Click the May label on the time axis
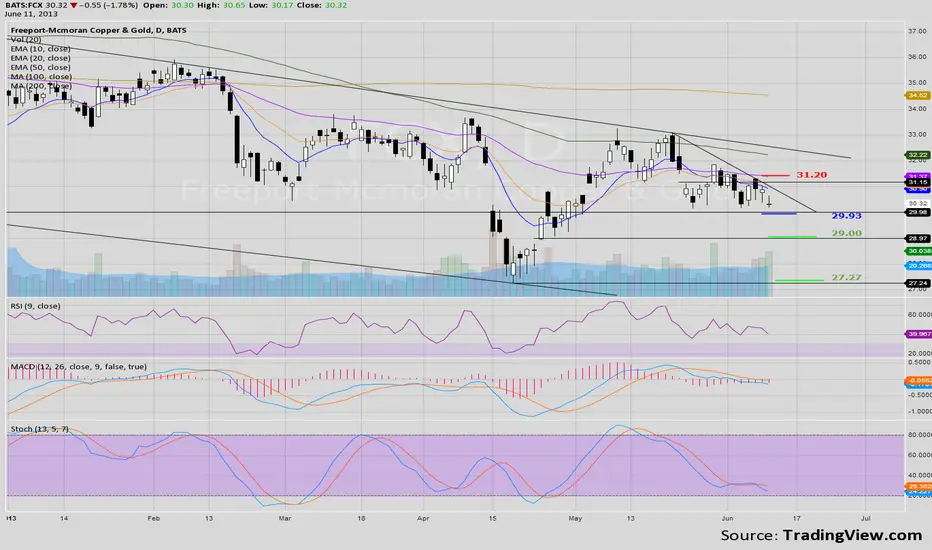Screen dimensions: 932x550 coord(575,518)
